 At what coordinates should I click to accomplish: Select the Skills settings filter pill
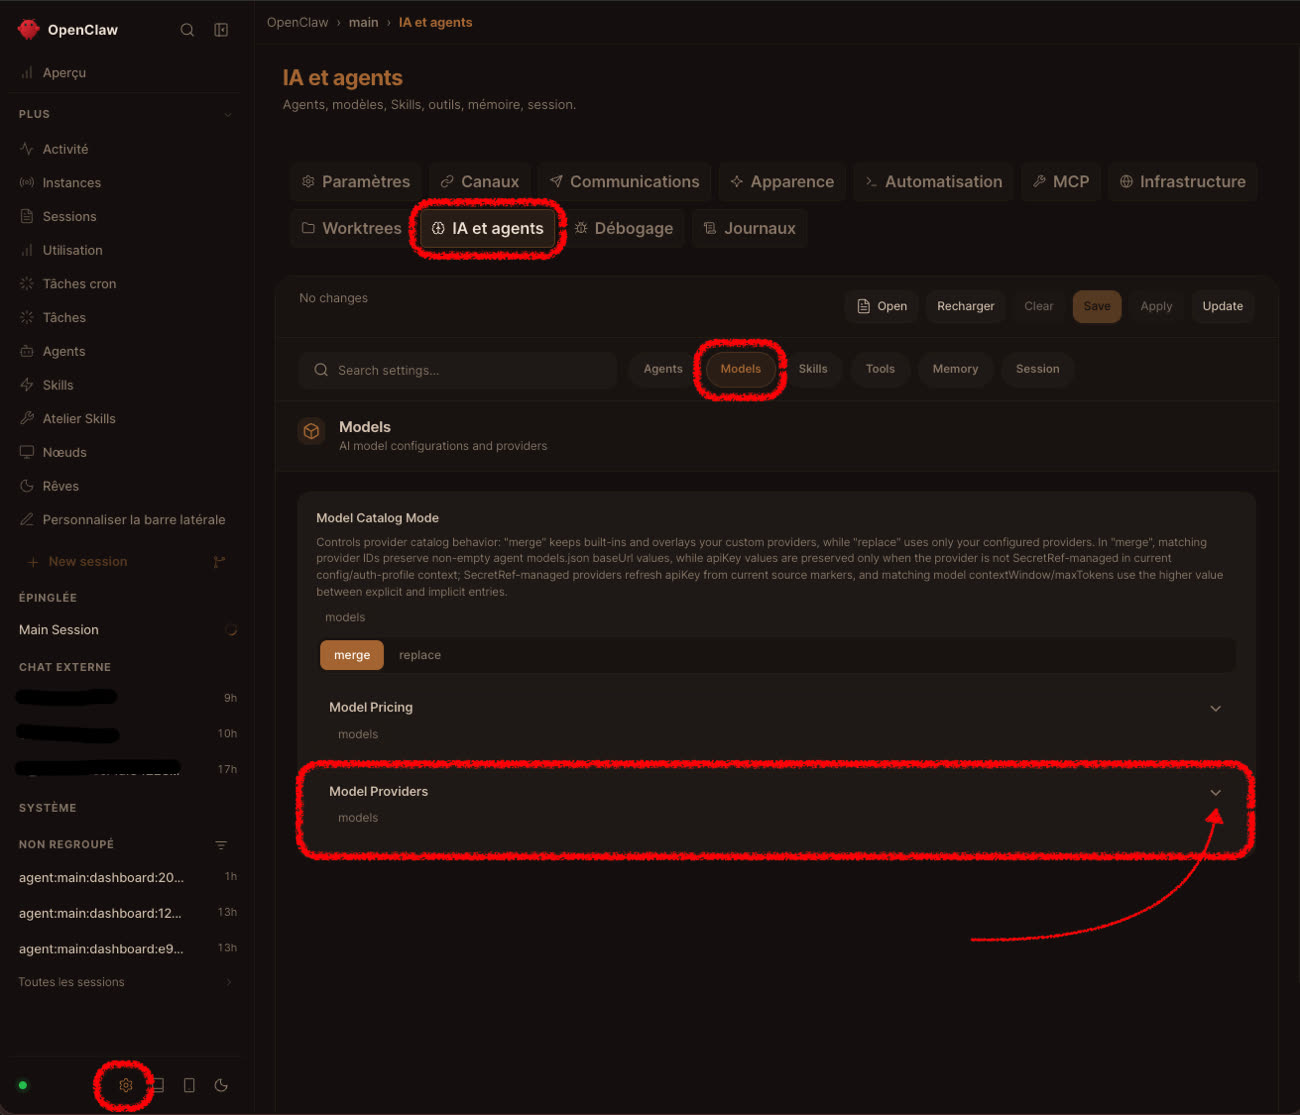click(813, 369)
